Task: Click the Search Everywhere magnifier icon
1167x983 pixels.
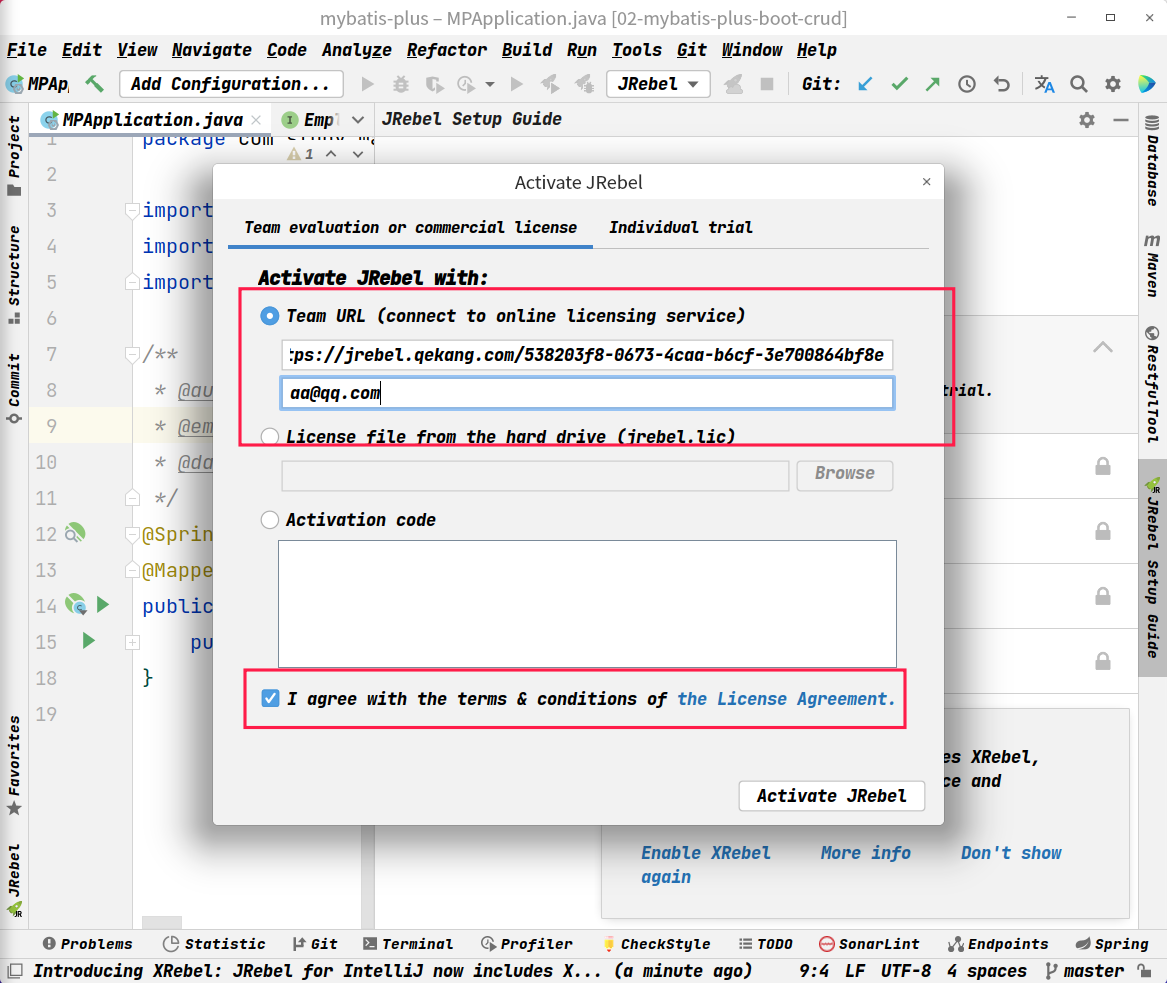Action: (1078, 84)
